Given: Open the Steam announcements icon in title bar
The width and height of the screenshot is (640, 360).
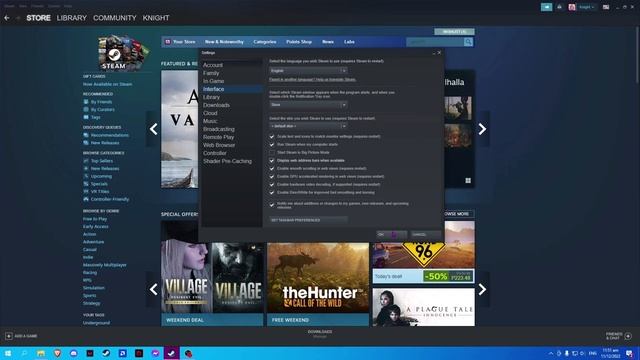Looking at the screenshot, I should click(546, 7).
